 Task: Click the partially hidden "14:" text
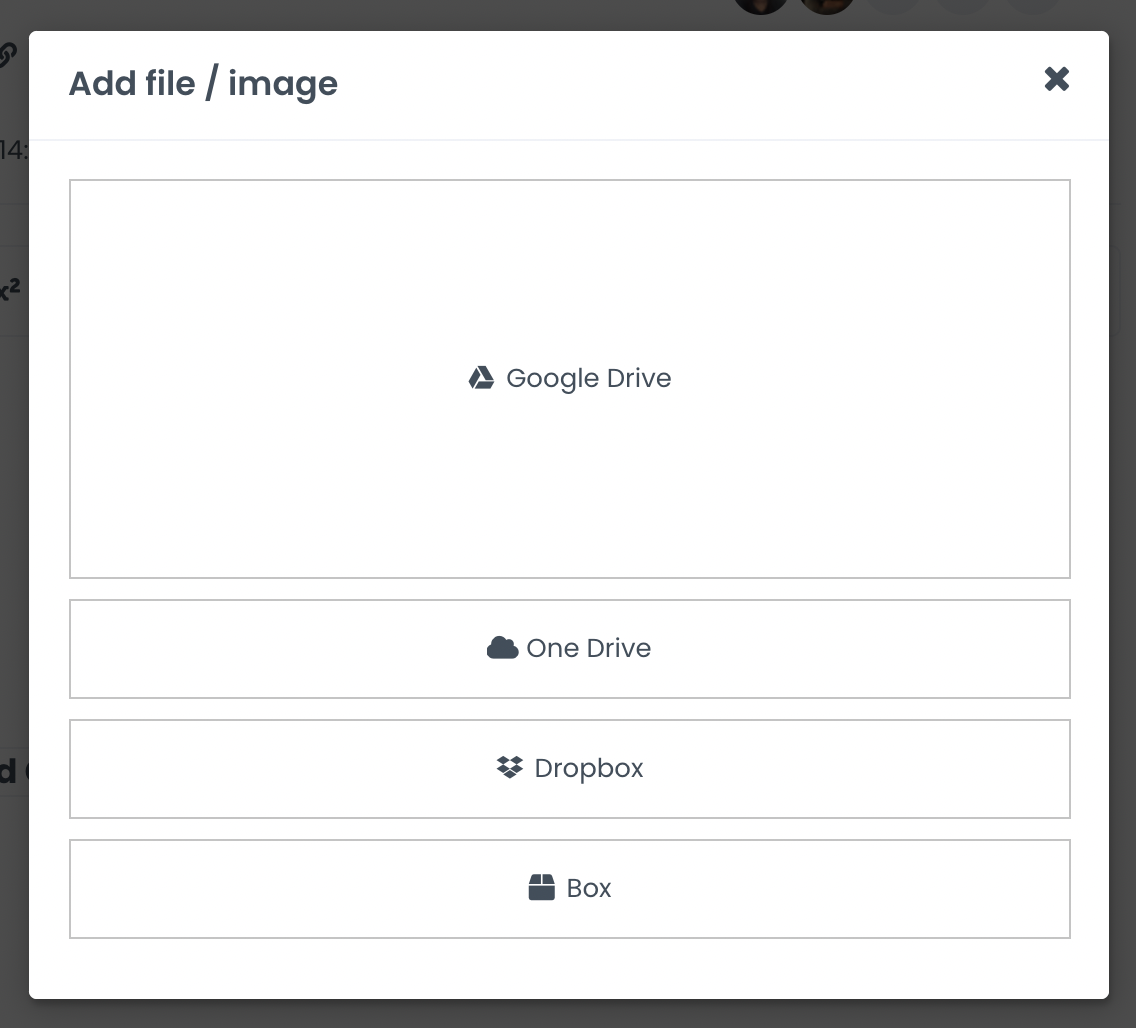14,151
